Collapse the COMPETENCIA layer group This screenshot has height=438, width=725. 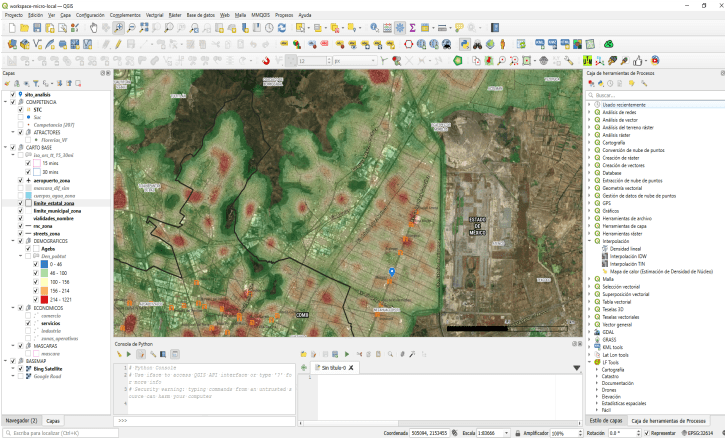[6, 102]
